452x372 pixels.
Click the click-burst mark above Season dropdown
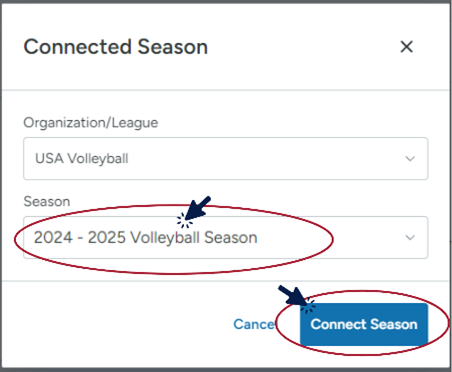185,220
